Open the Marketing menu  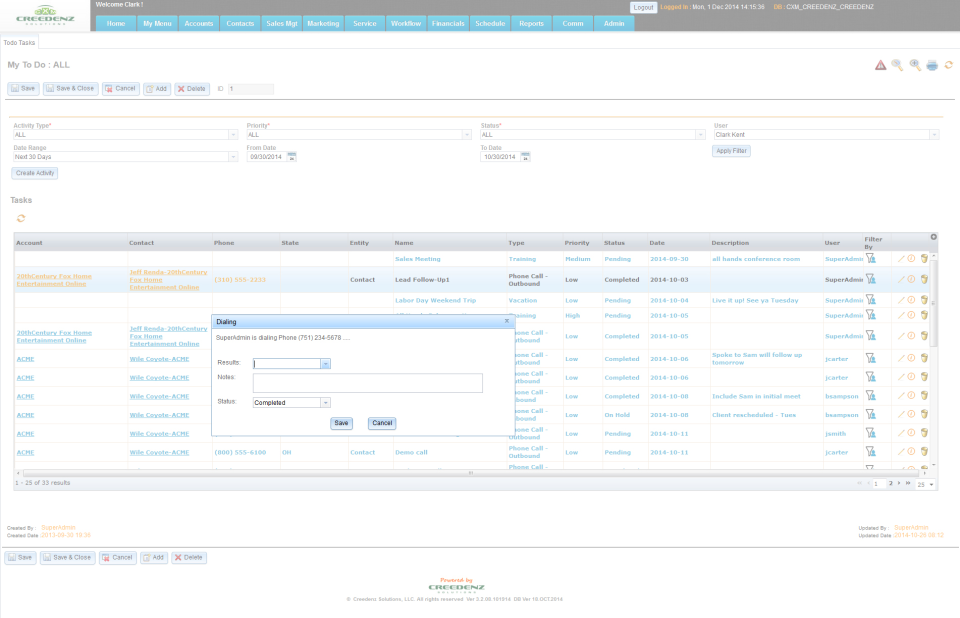pos(323,23)
